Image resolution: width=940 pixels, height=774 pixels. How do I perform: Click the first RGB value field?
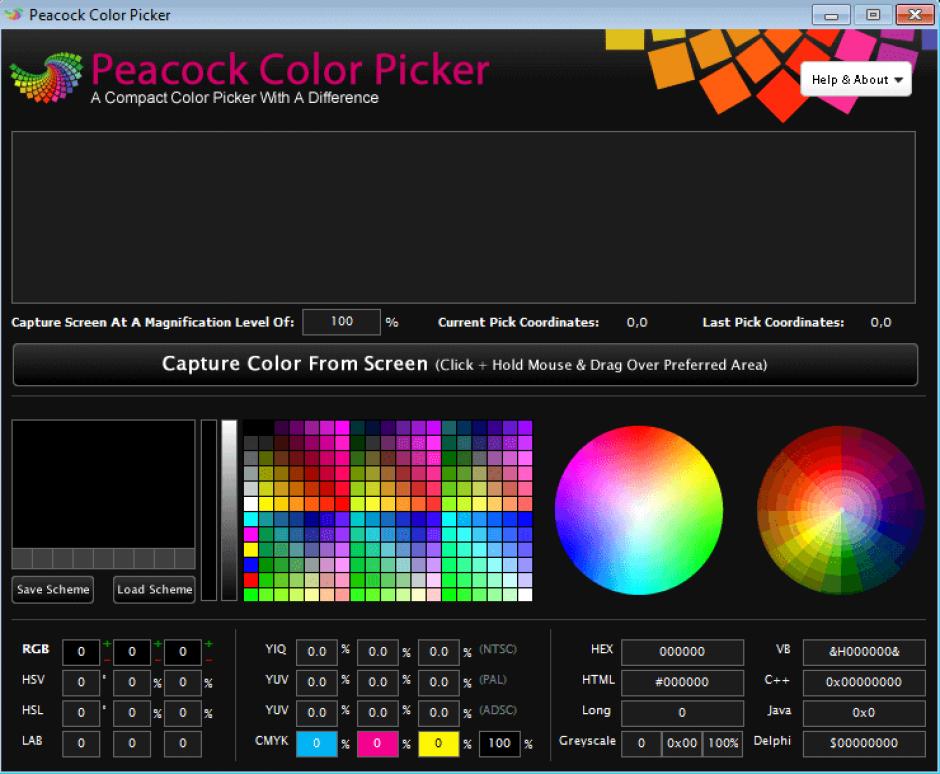tap(81, 652)
